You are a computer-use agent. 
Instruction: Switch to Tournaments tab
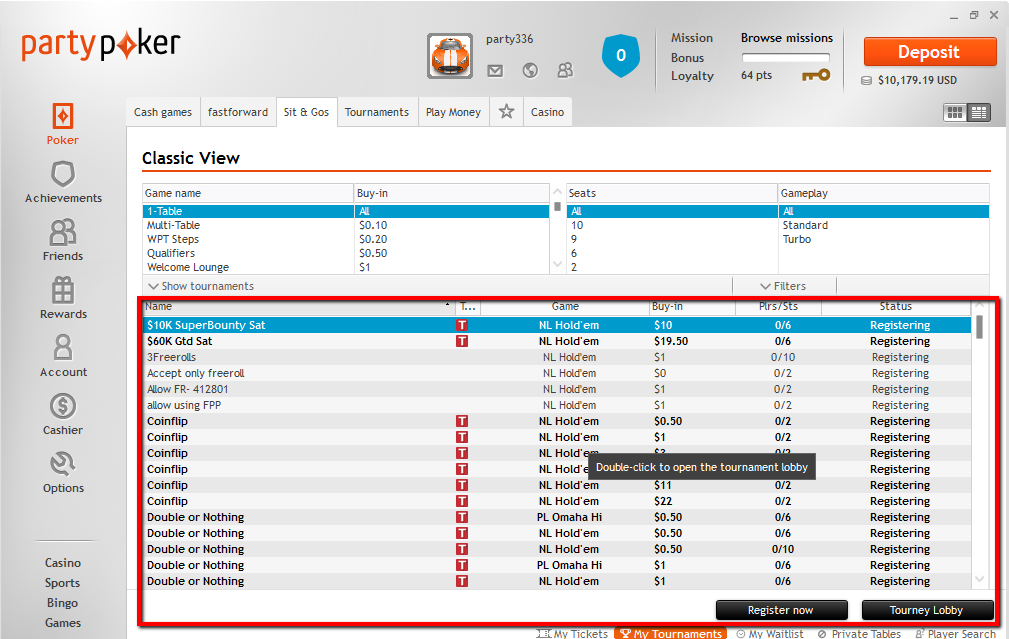click(x=377, y=112)
